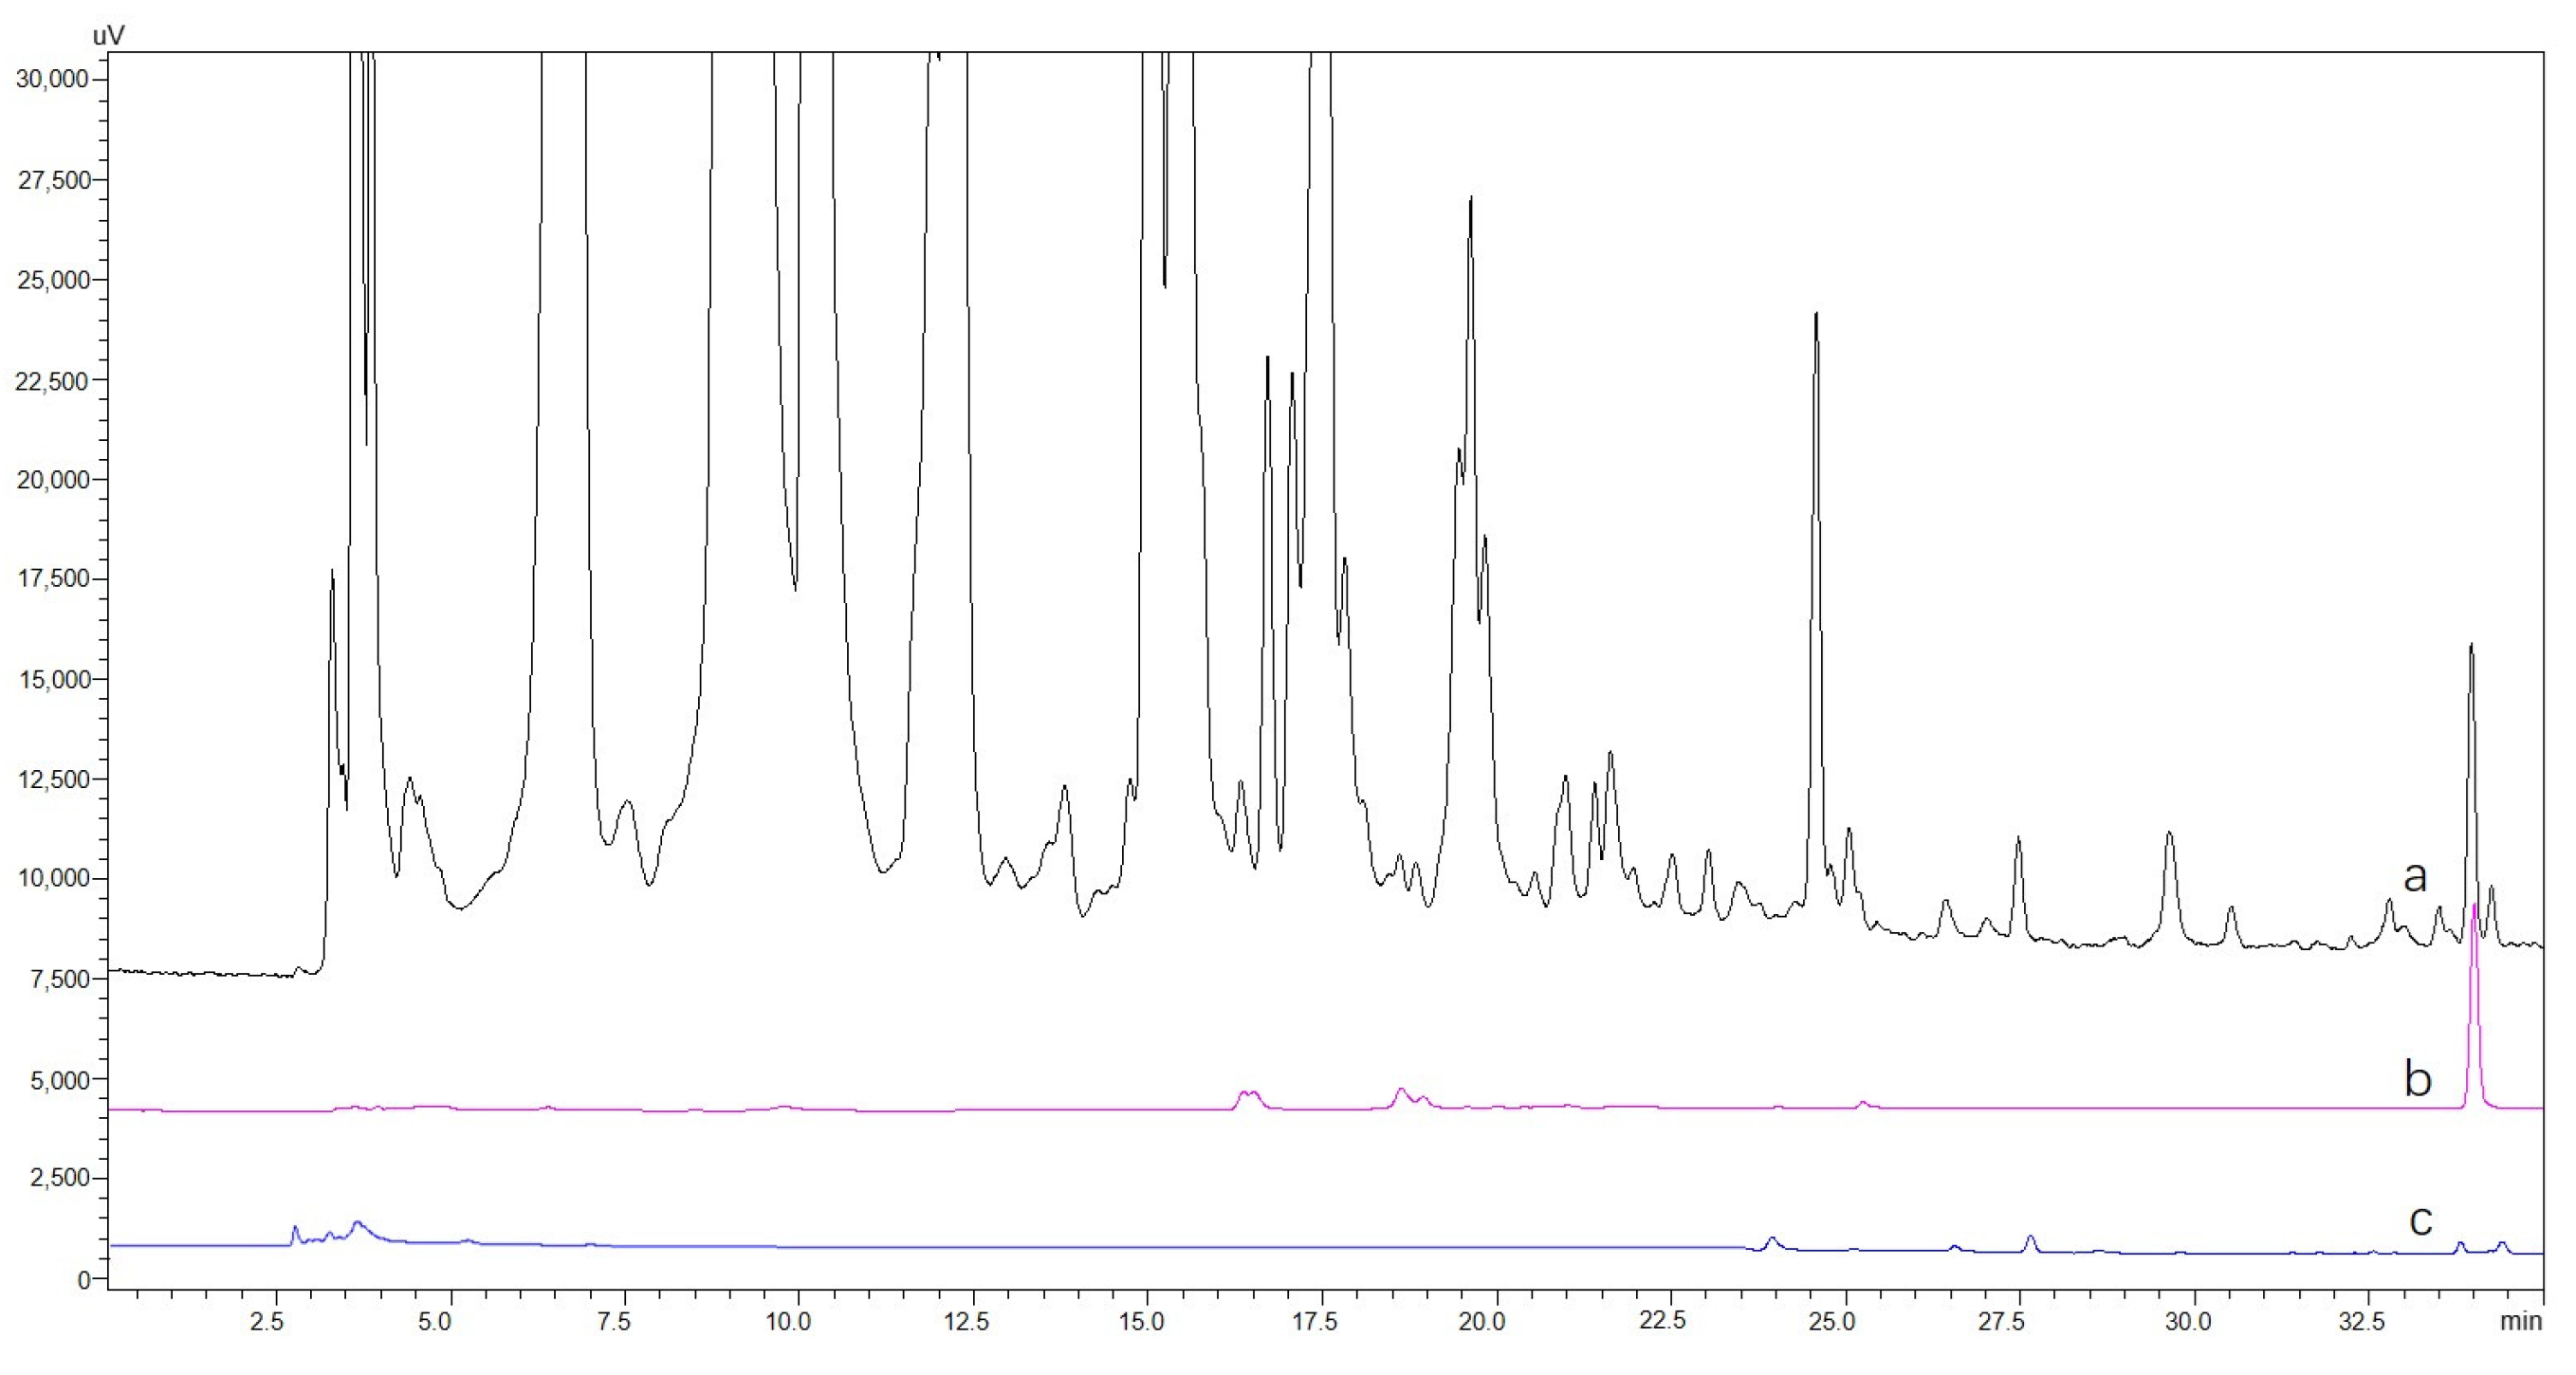Click the 2.5 x-axis tick label
Screen dimensions: 2576x1375
tap(266, 1321)
